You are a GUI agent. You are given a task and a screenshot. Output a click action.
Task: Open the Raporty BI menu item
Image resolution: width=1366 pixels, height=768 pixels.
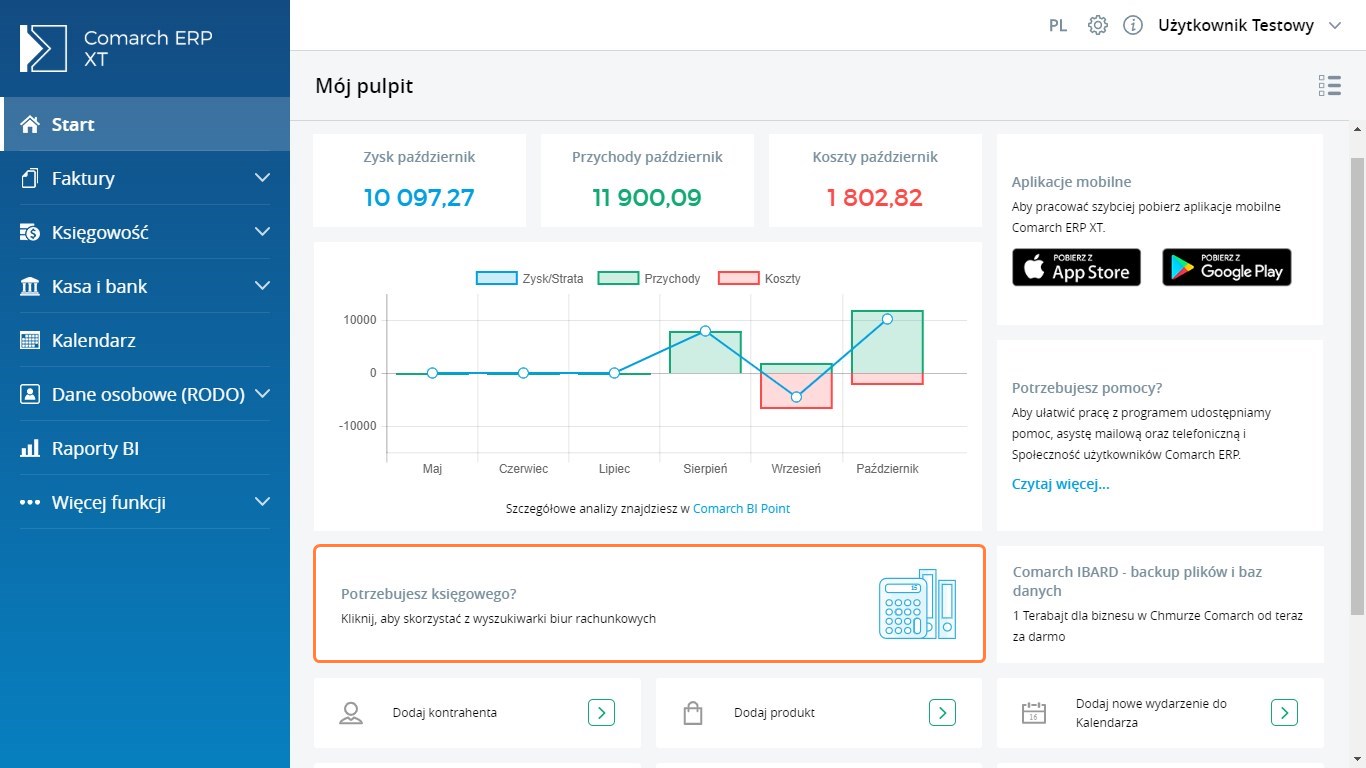[145, 448]
